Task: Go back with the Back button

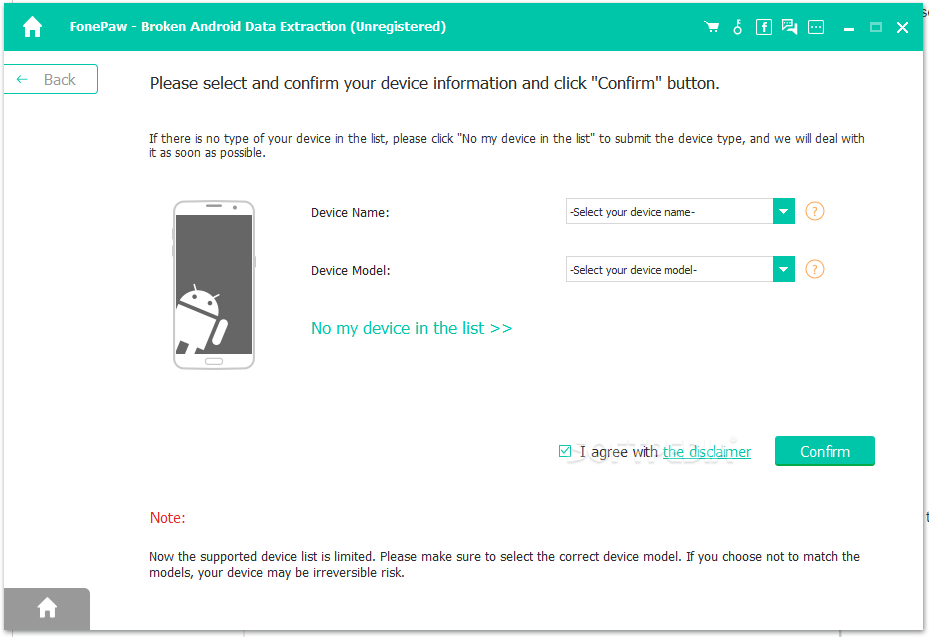Action: pos(50,79)
